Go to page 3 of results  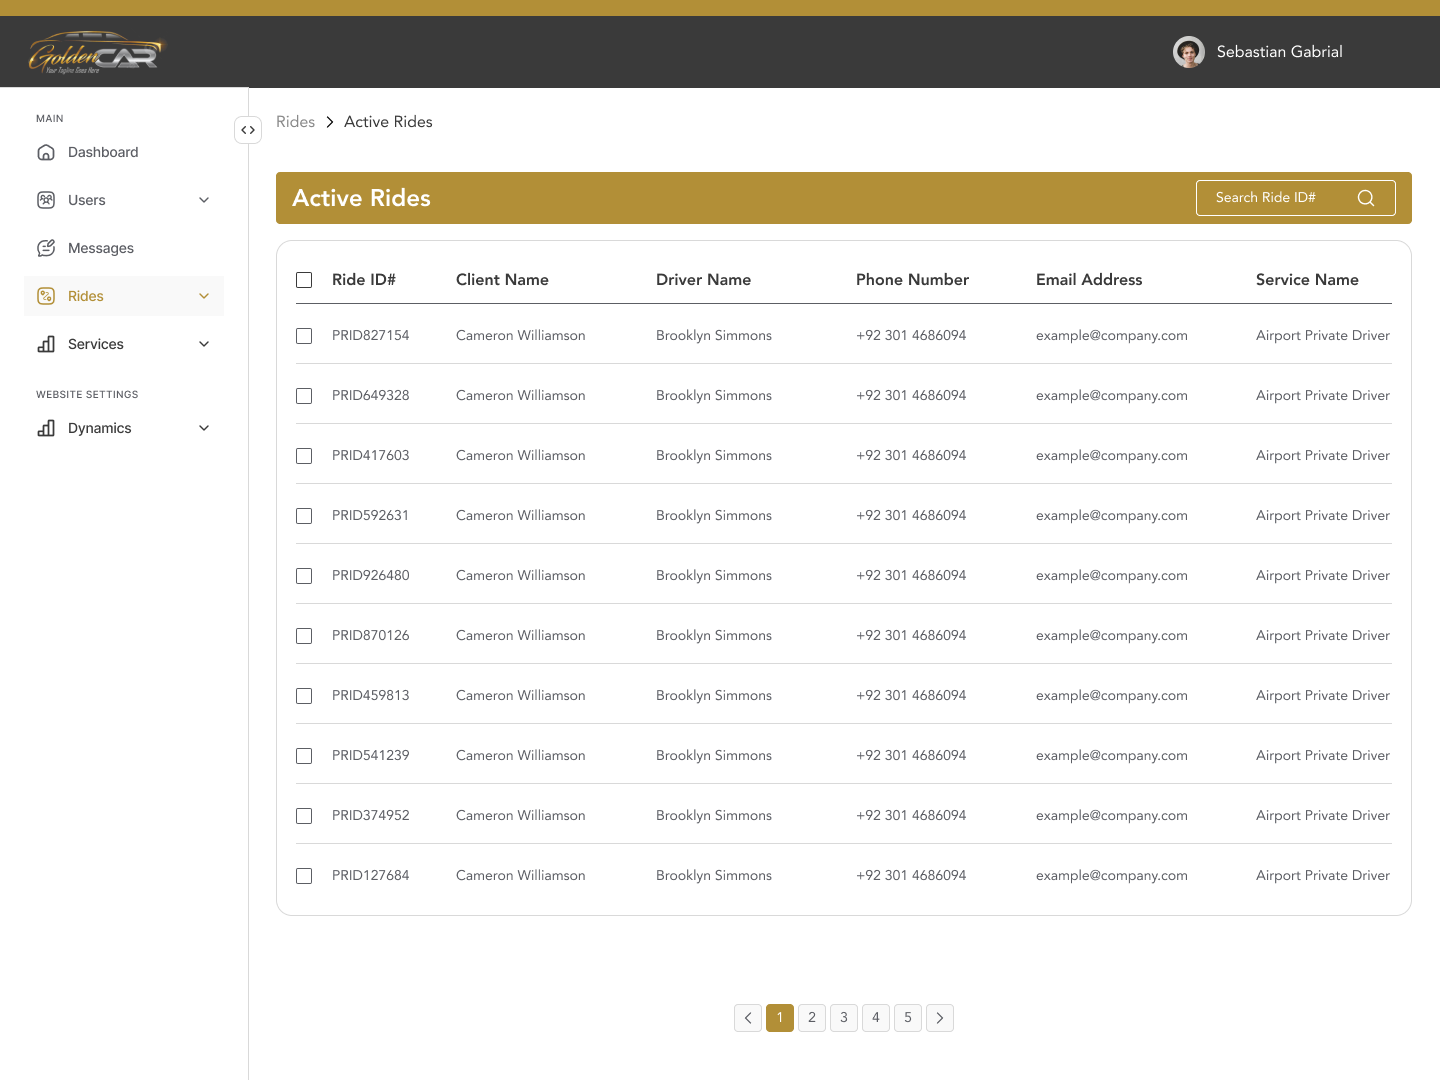(x=844, y=1018)
